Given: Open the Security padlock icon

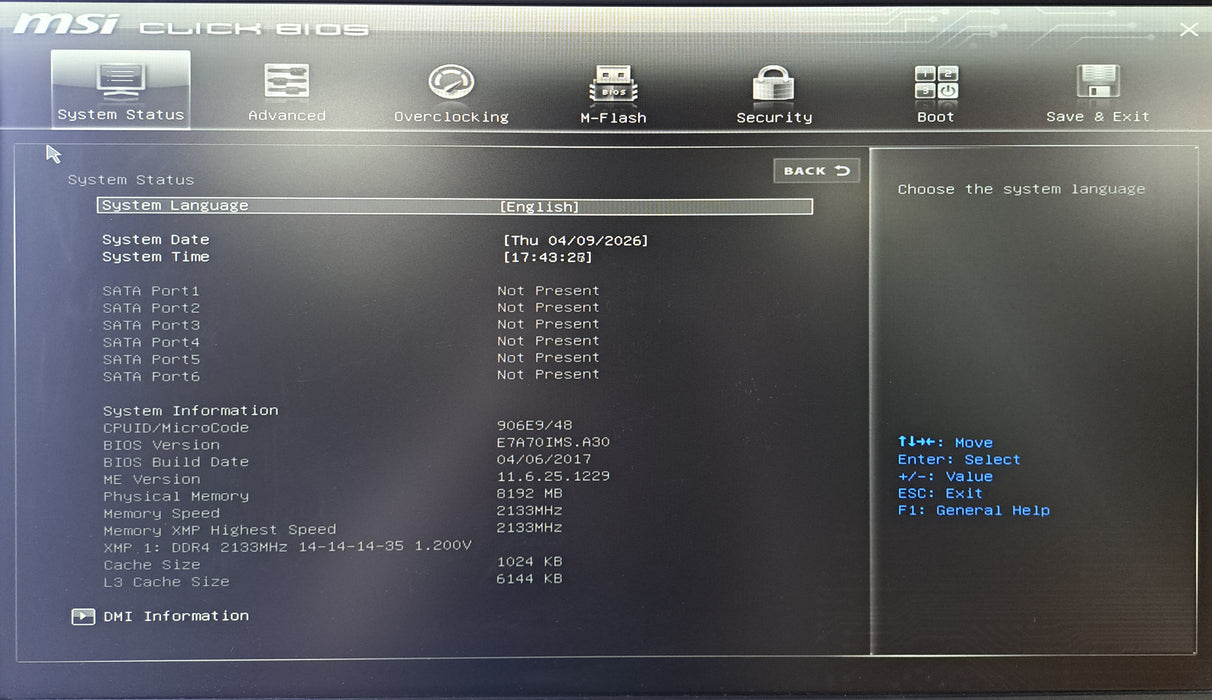Looking at the screenshot, I should pos(774,84).
